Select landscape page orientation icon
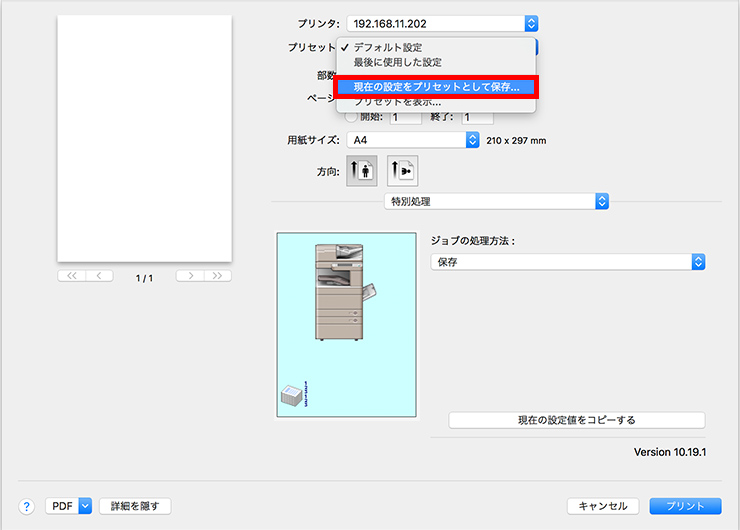Image resolution: width=740 pixels, height=530 pixels. point(402,171)
